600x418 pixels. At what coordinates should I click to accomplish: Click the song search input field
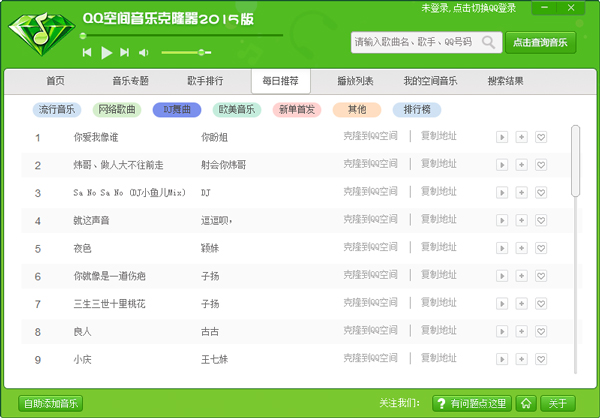(415, 42)
